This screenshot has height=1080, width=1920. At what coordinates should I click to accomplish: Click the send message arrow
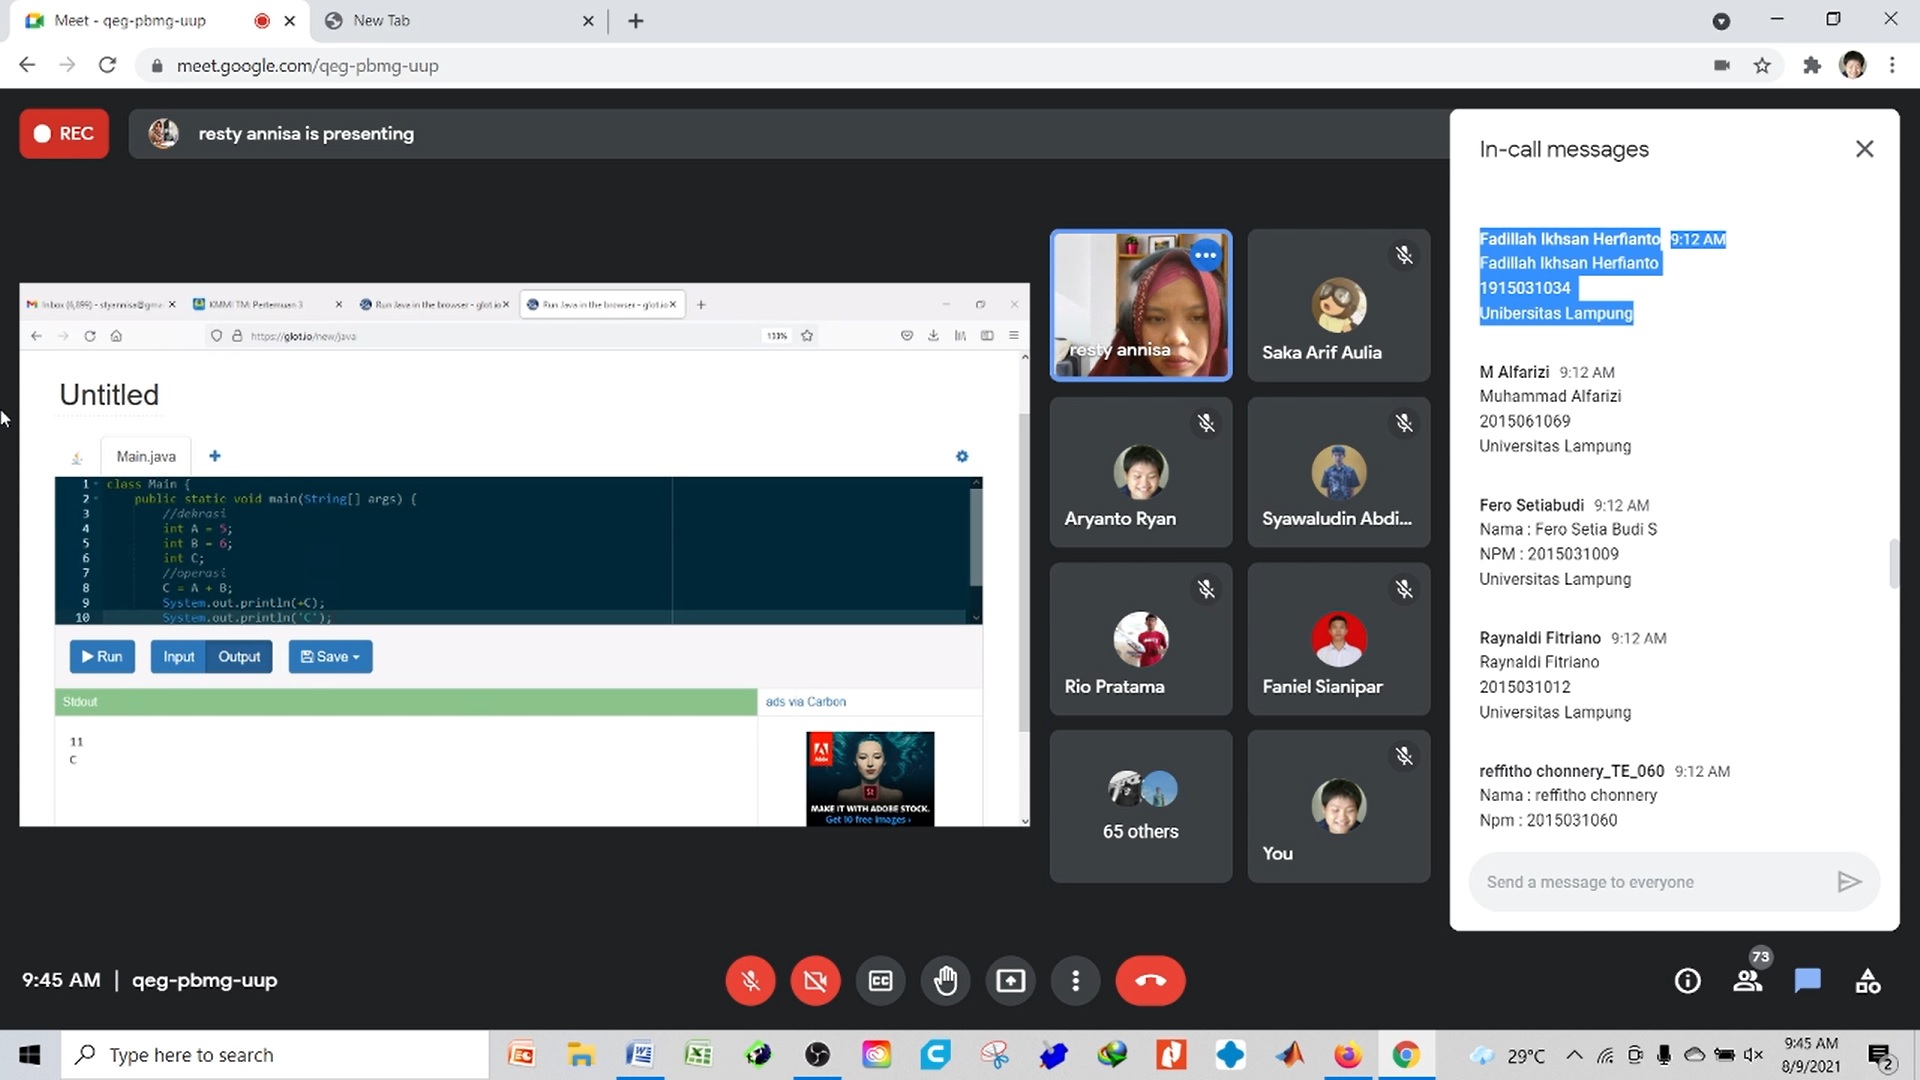coord(1848,882)
